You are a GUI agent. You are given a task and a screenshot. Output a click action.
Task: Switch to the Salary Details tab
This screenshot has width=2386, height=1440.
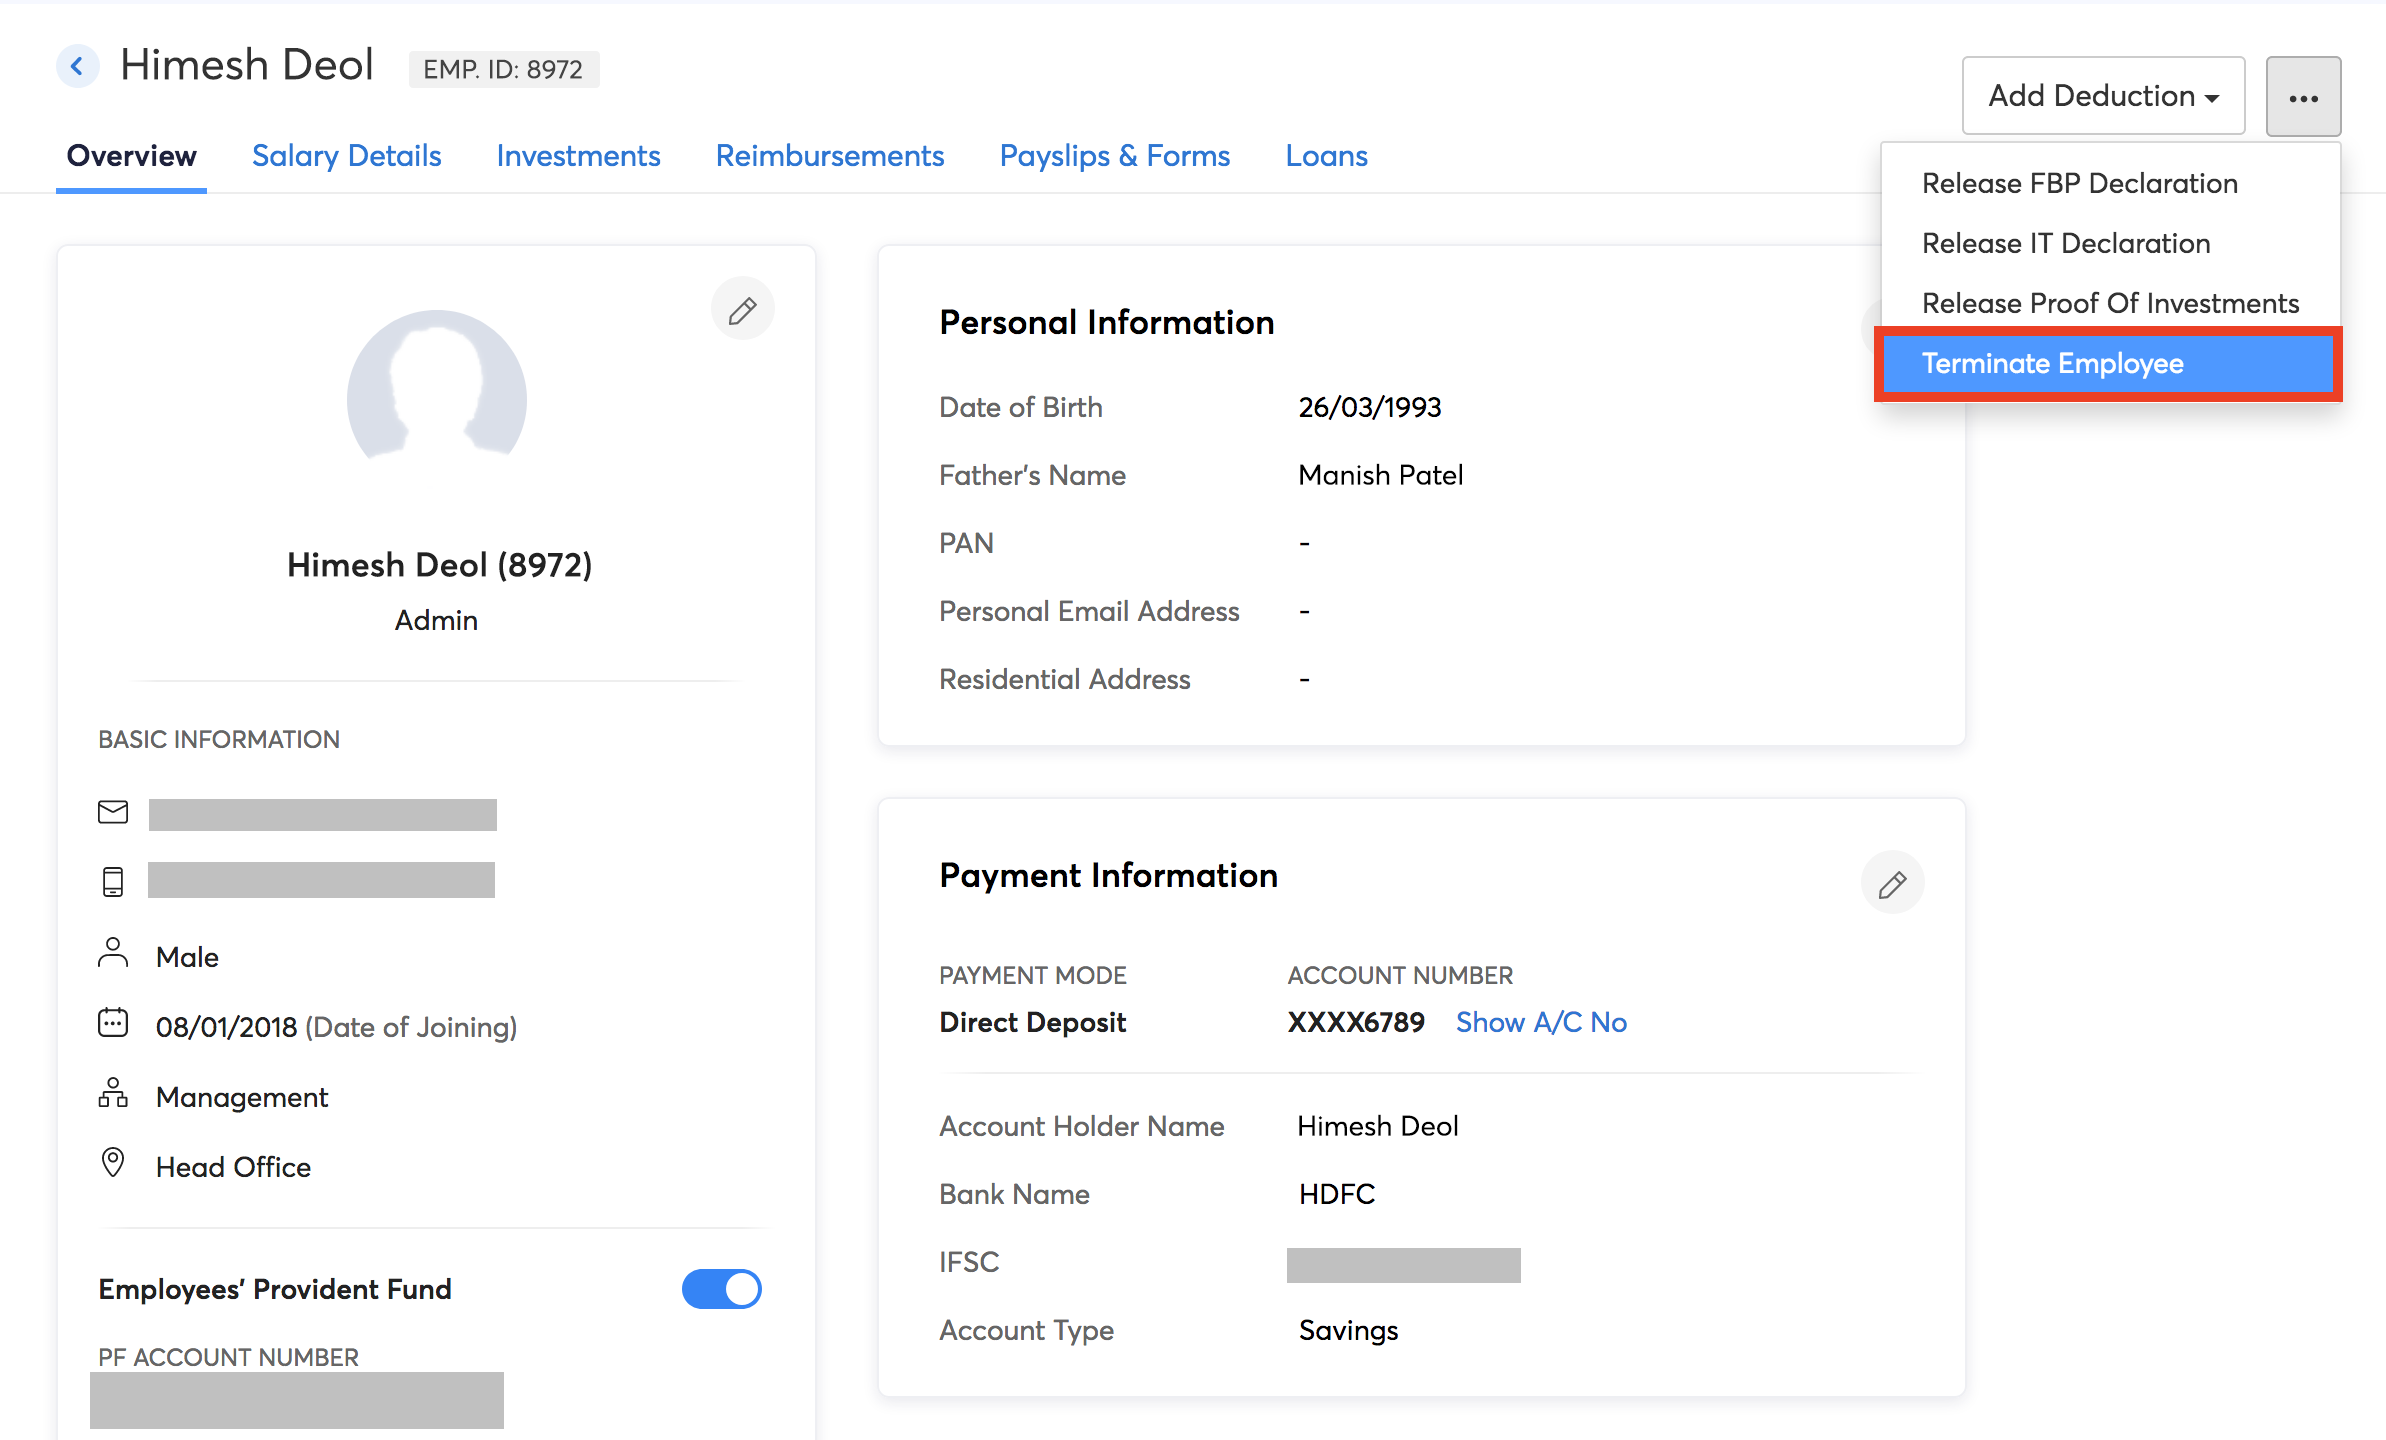pyautogui.click(x=346, y=156)
